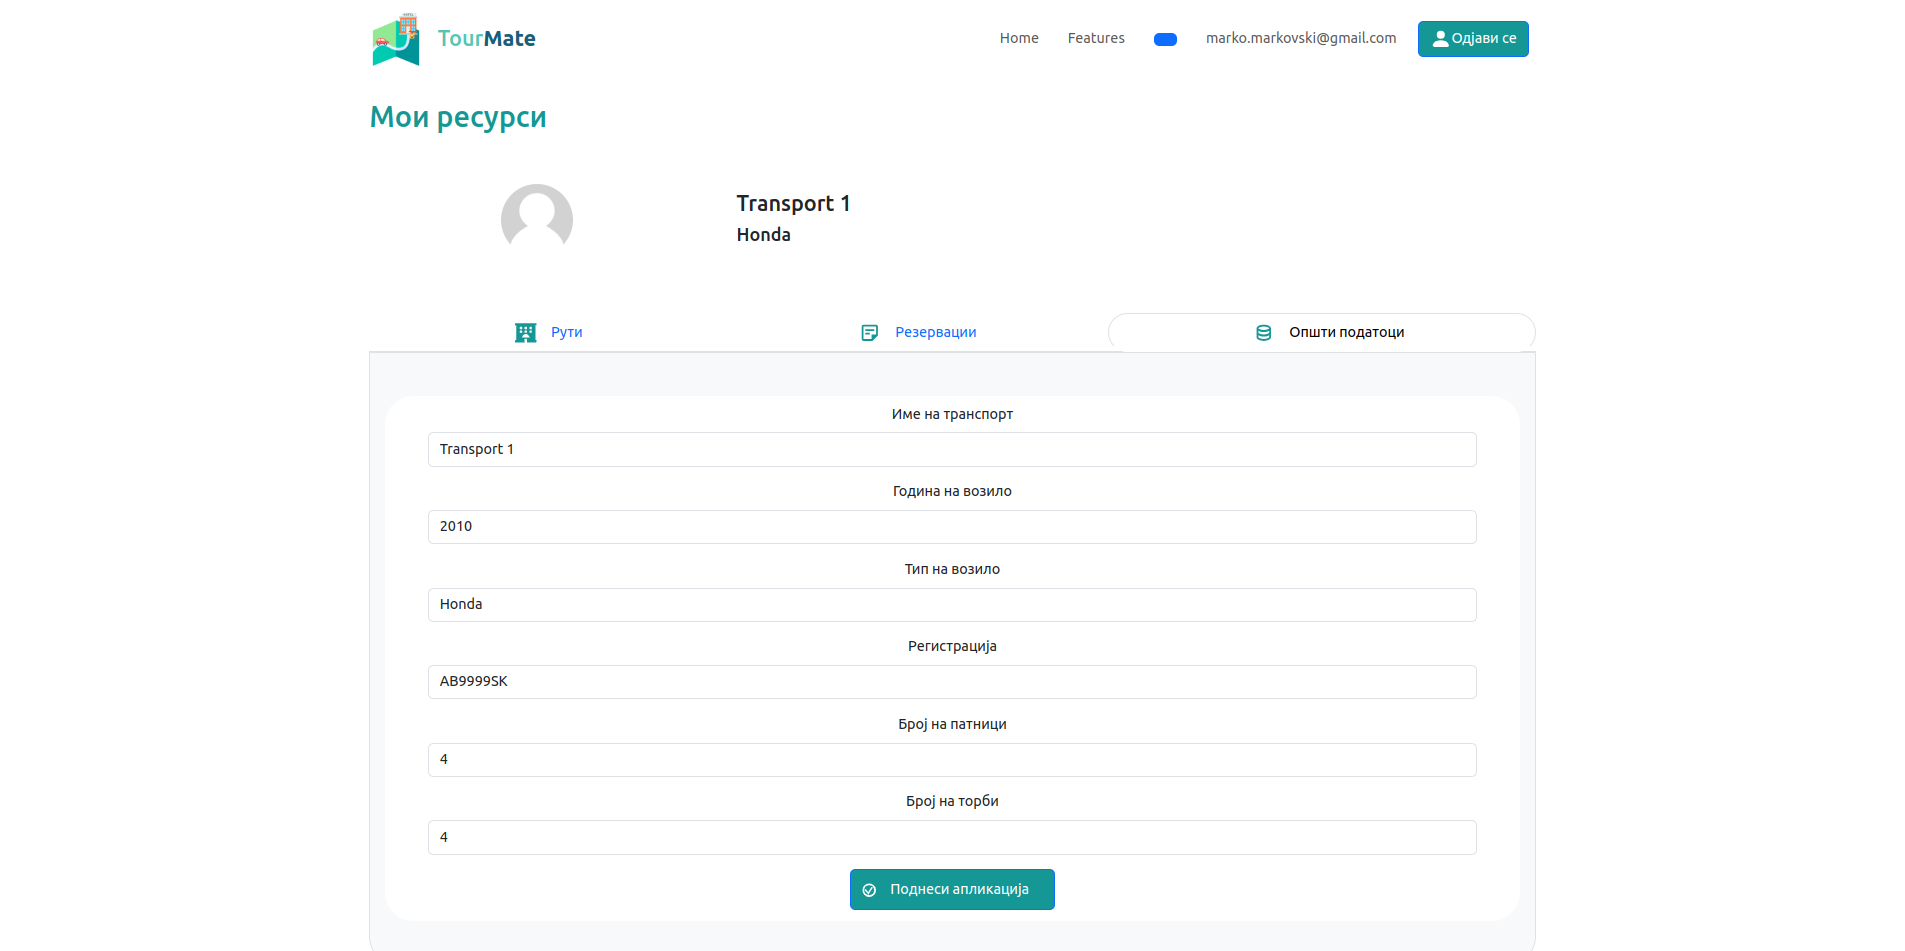Click the Број на патници input field
Screen dimensions: 1905x951
(x=951, y=760)
